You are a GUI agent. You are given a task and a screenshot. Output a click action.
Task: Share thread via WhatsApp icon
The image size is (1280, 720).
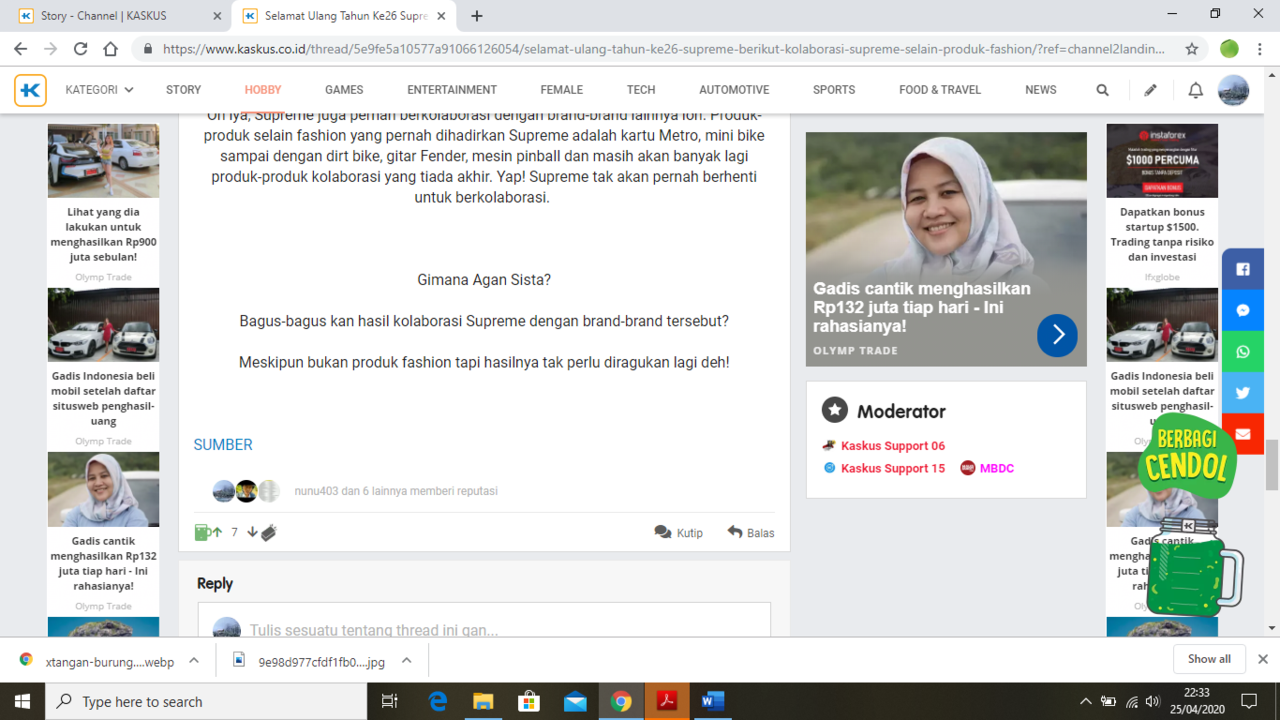(x=1243, y=352)
